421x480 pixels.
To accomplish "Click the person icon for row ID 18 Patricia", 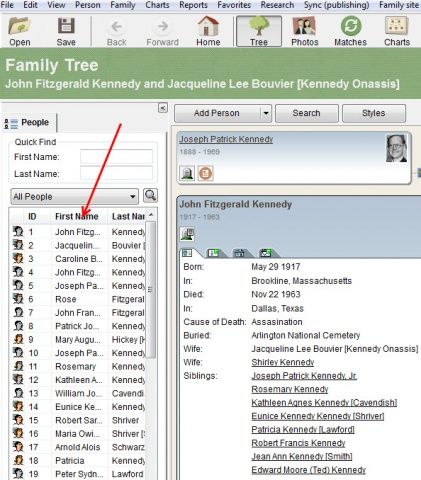I will coord(18,460).
